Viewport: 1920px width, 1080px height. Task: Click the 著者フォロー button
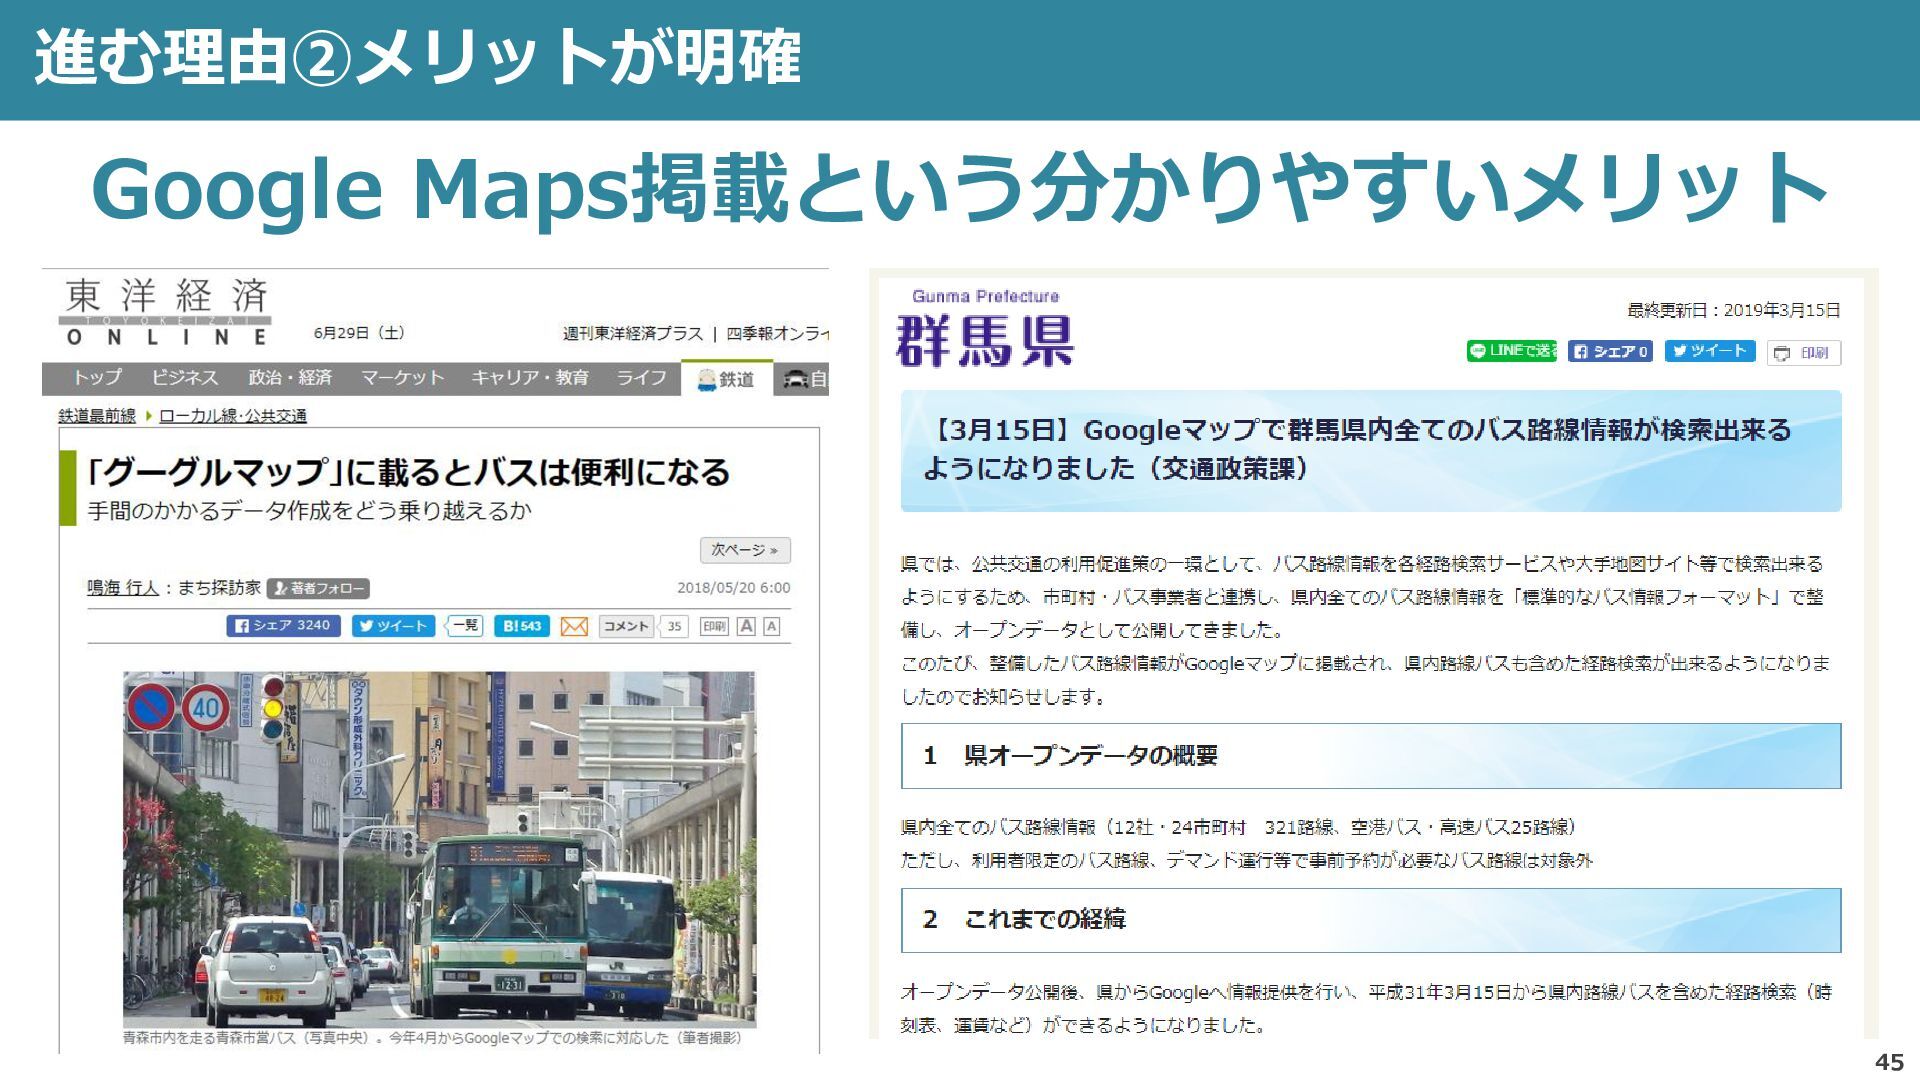(x=319, y=589)
